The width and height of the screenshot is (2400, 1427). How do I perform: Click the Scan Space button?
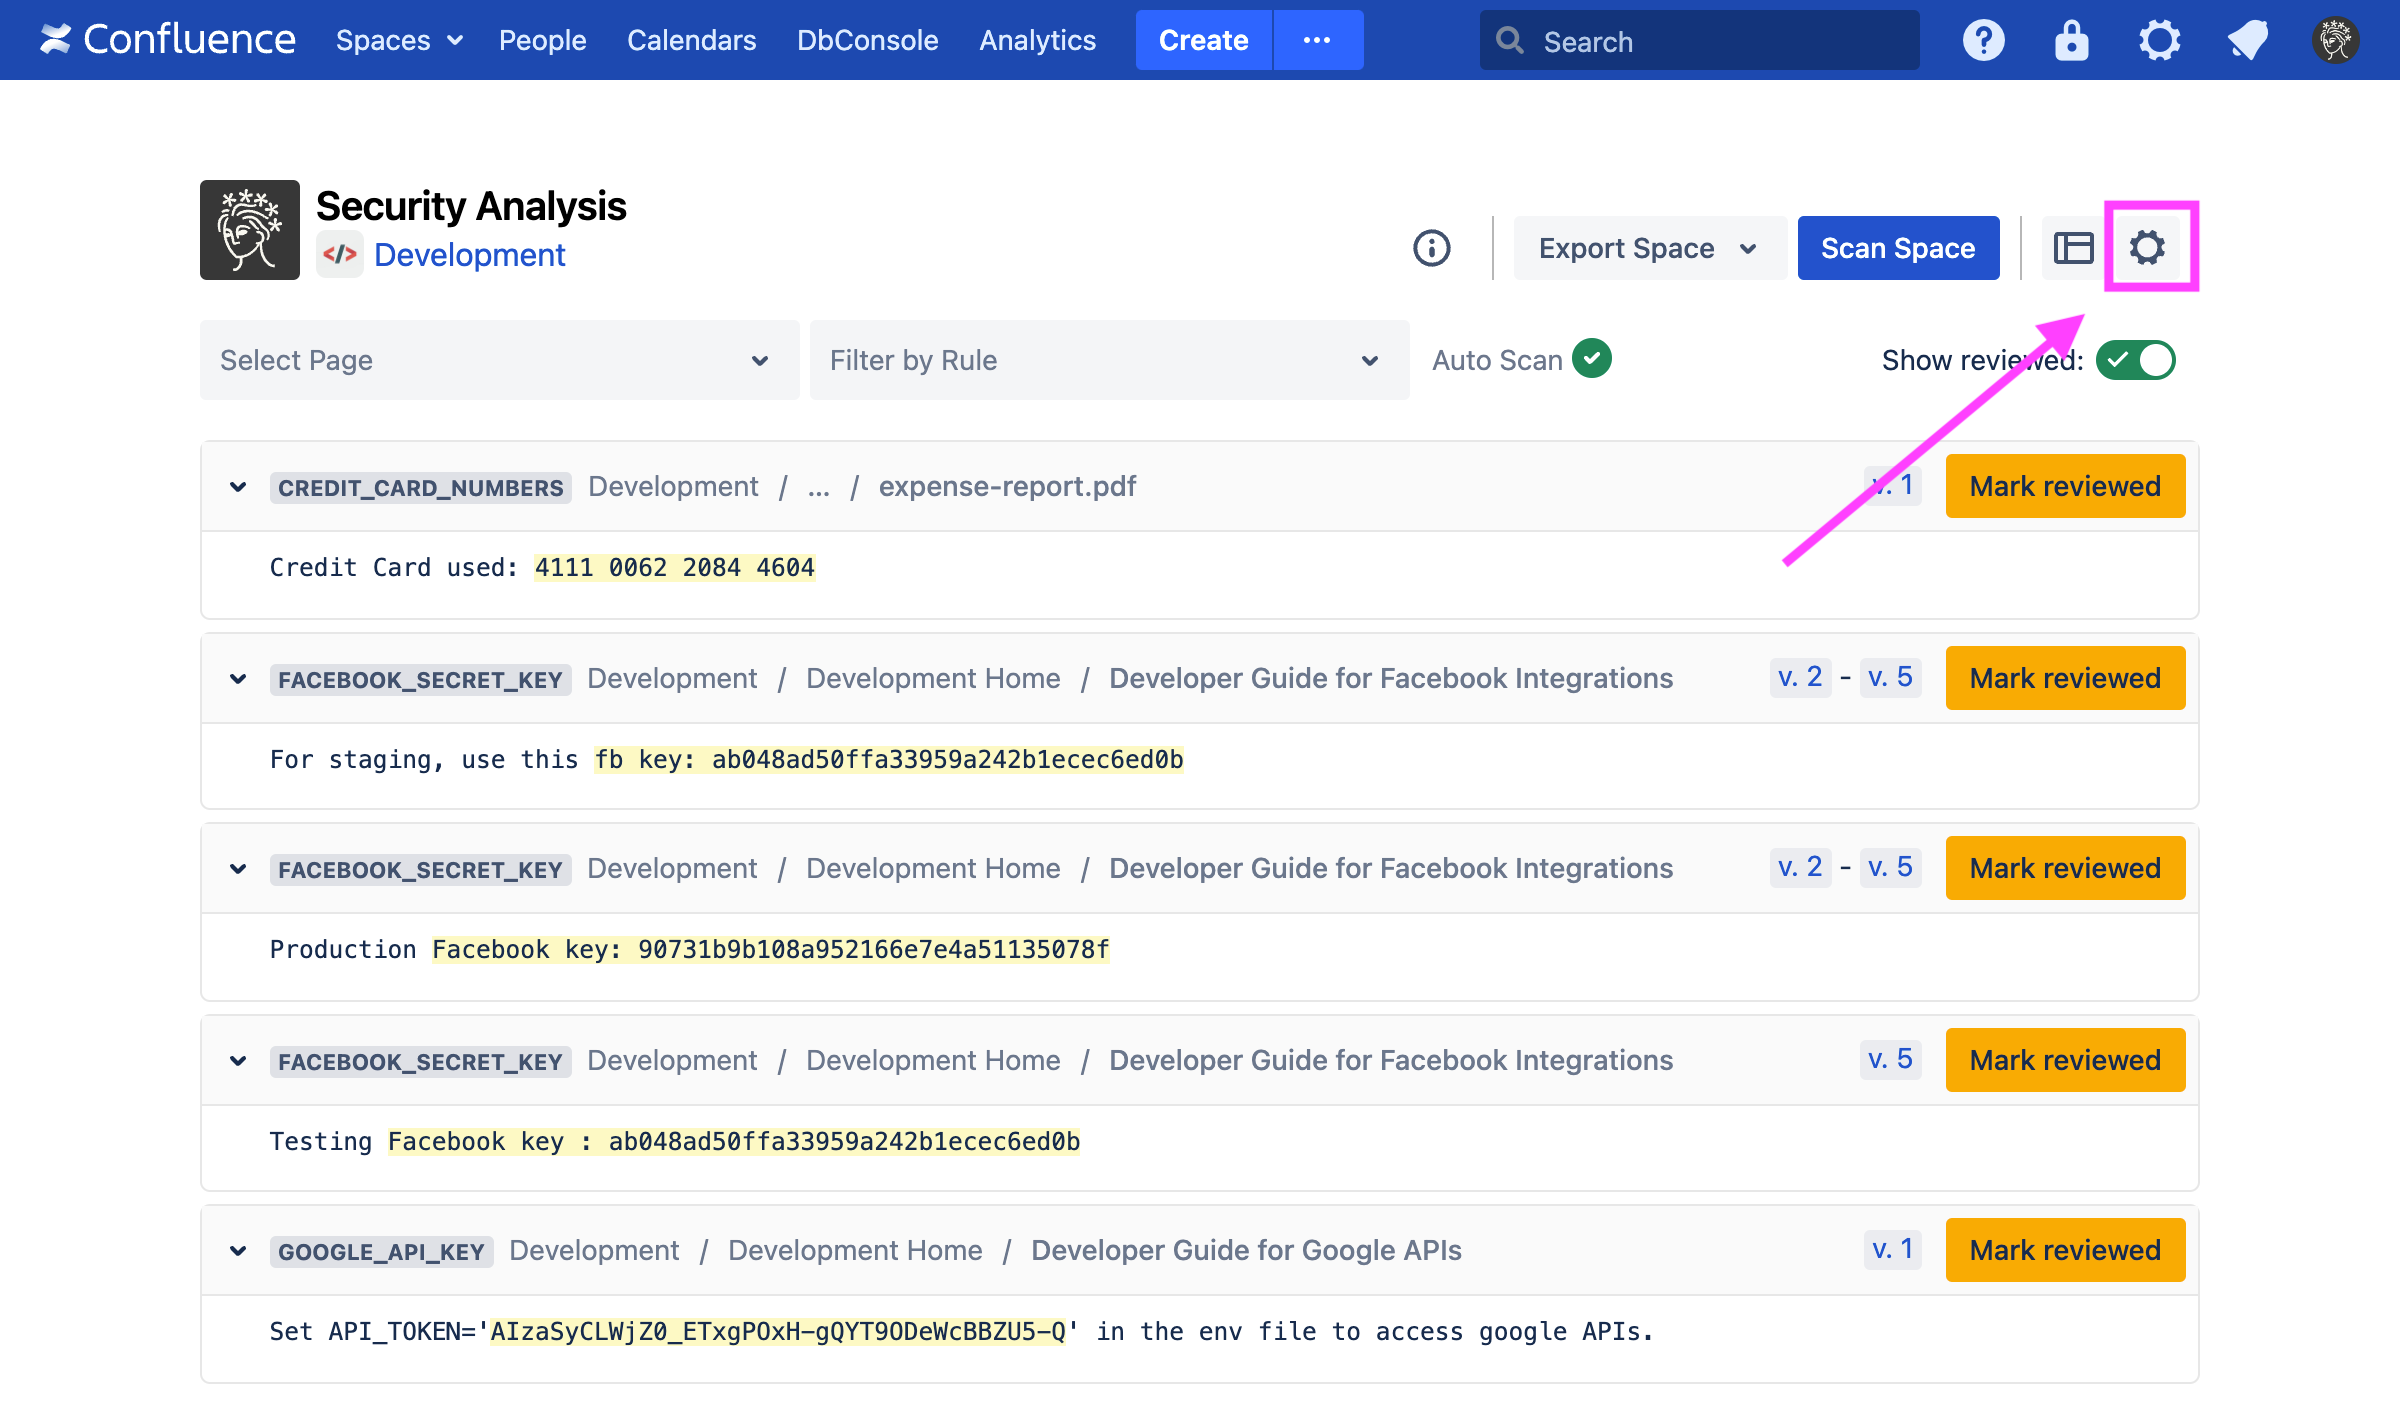point(1897,248)
